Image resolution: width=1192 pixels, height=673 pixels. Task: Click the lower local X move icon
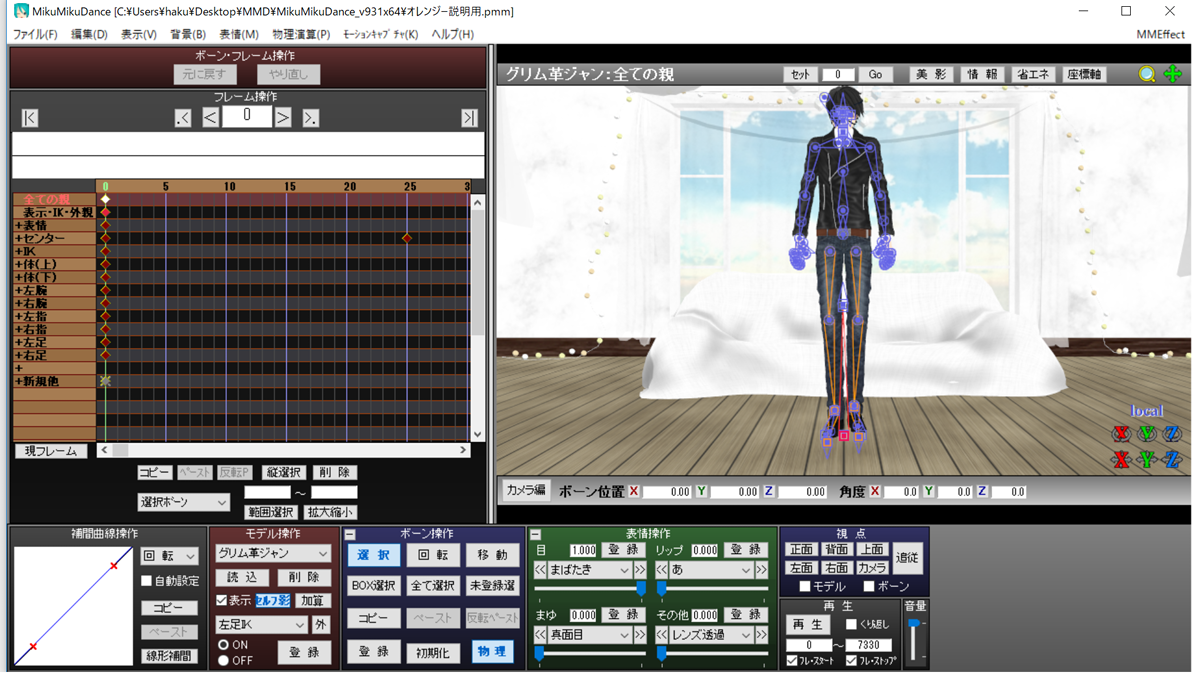point(1121,459)
